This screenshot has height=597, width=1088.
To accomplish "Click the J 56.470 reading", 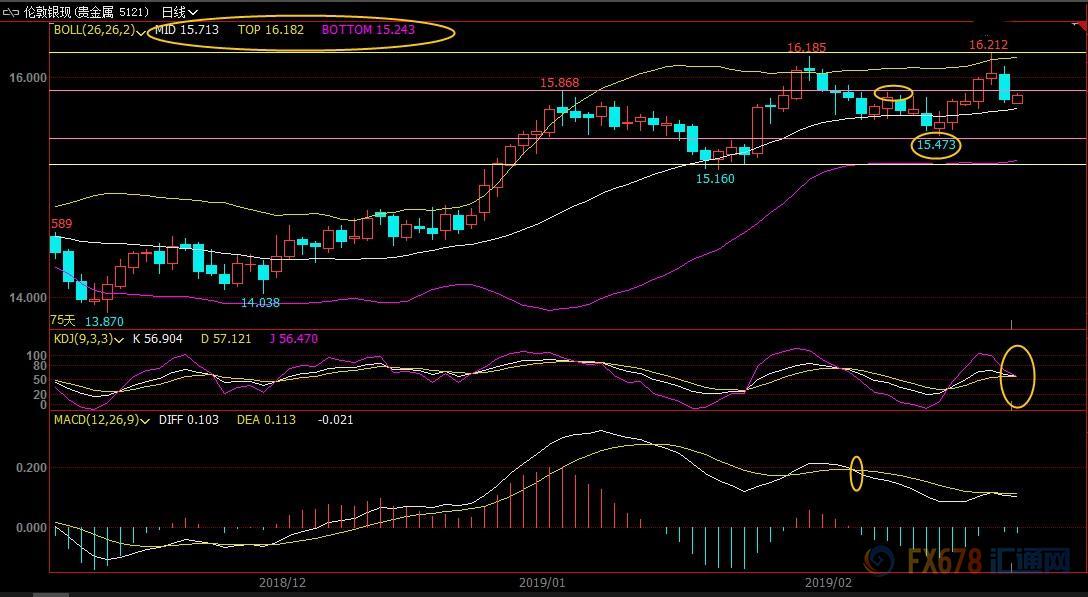I will [294, 339].
